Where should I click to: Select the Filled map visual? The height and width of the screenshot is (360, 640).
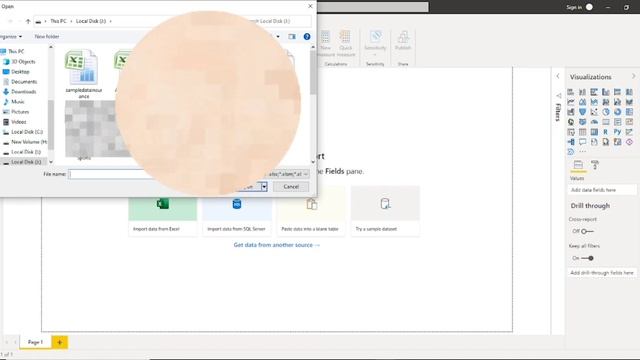coord(582,122)
